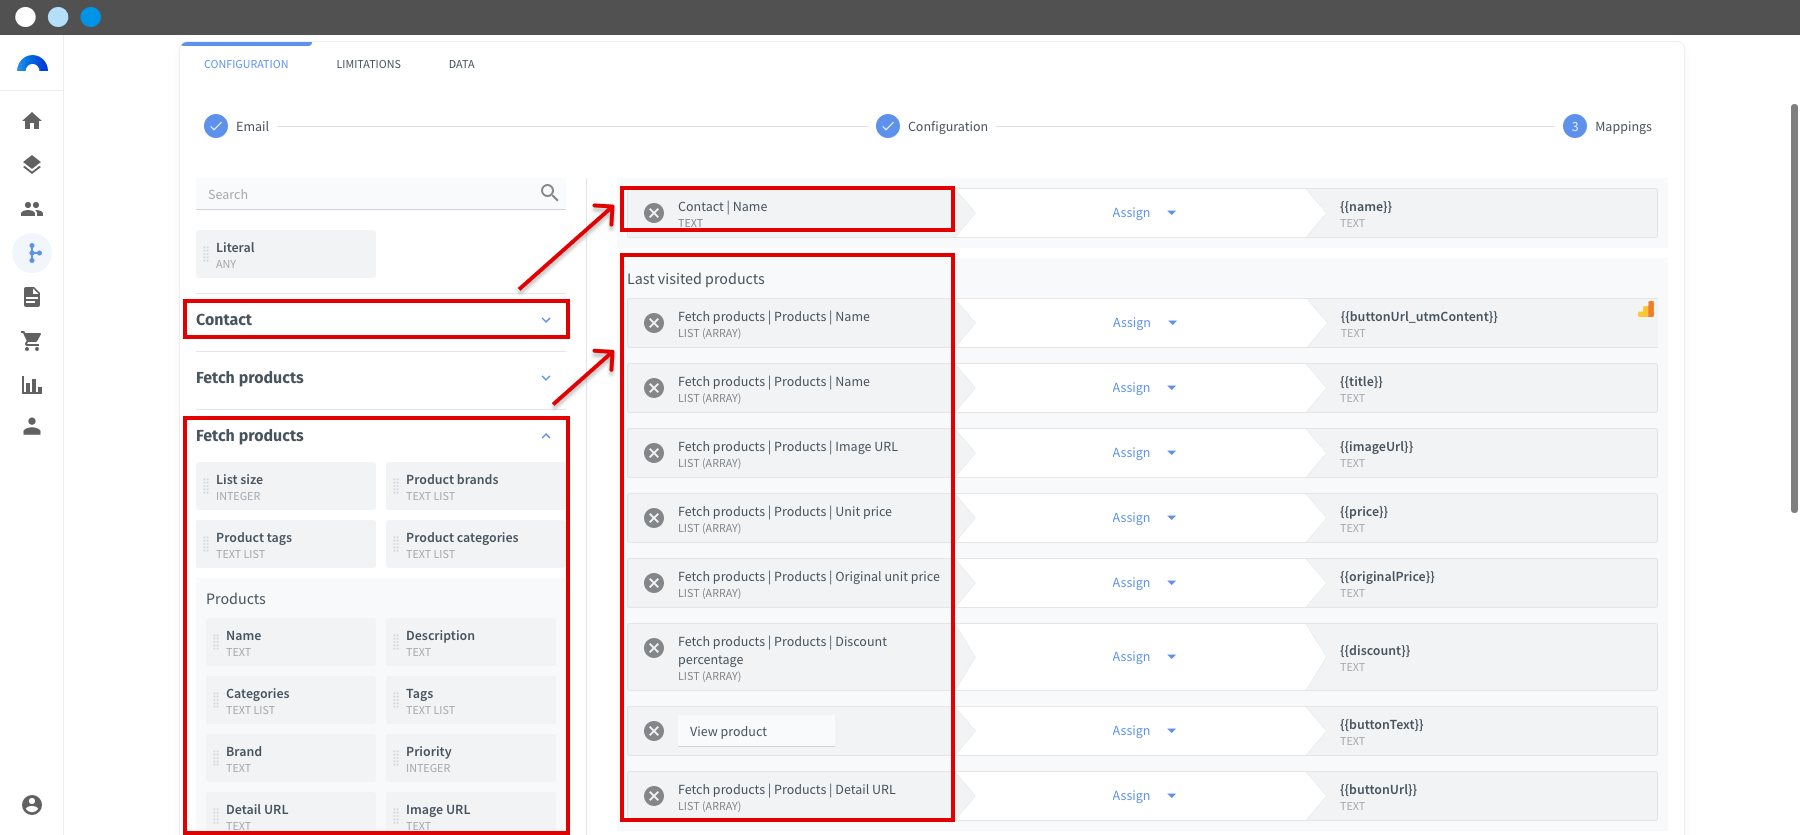
Task: Select the Detail URL source item
Action: pos(291,813)
